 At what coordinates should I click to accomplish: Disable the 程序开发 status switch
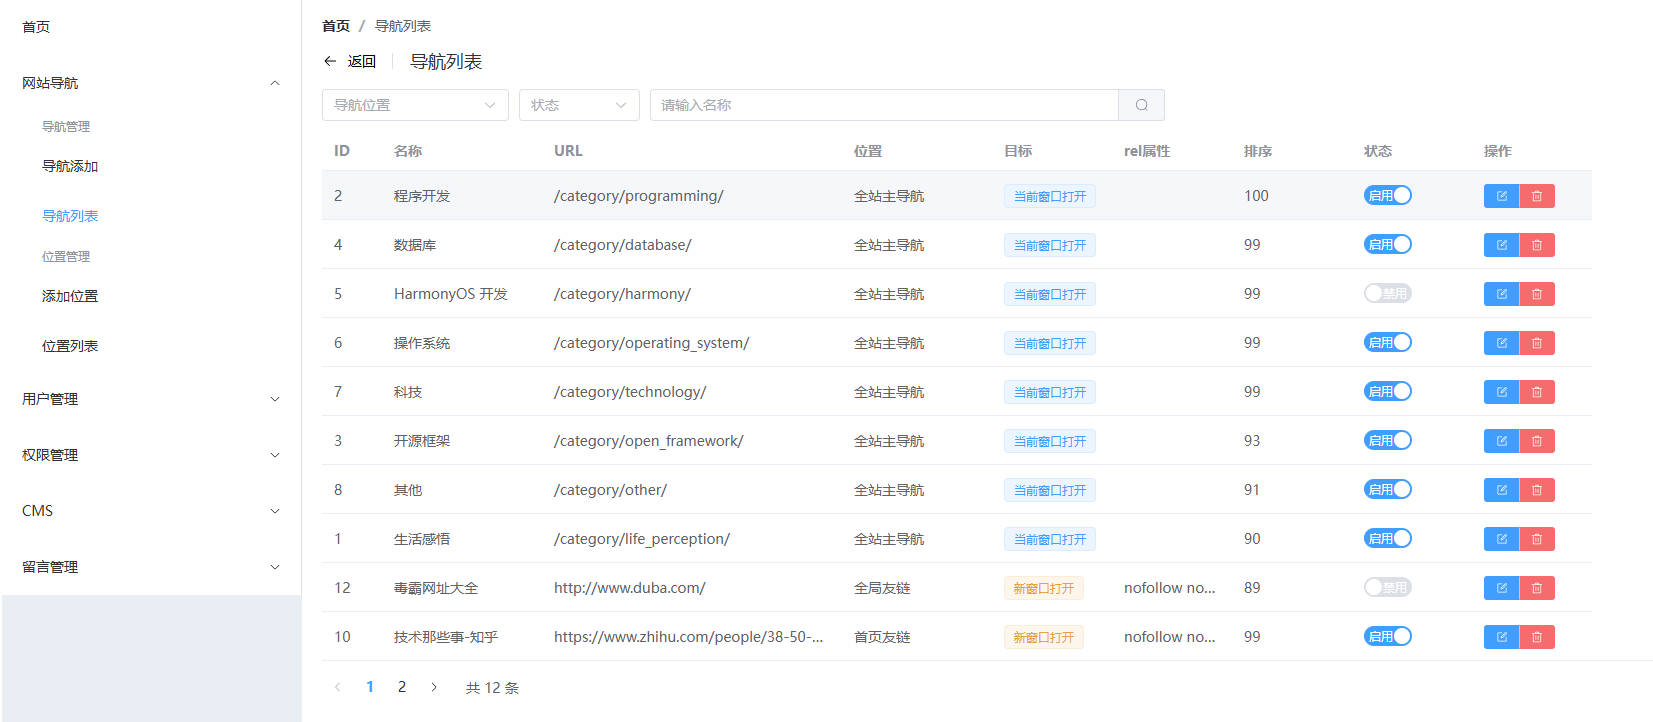pos(1388,195)
